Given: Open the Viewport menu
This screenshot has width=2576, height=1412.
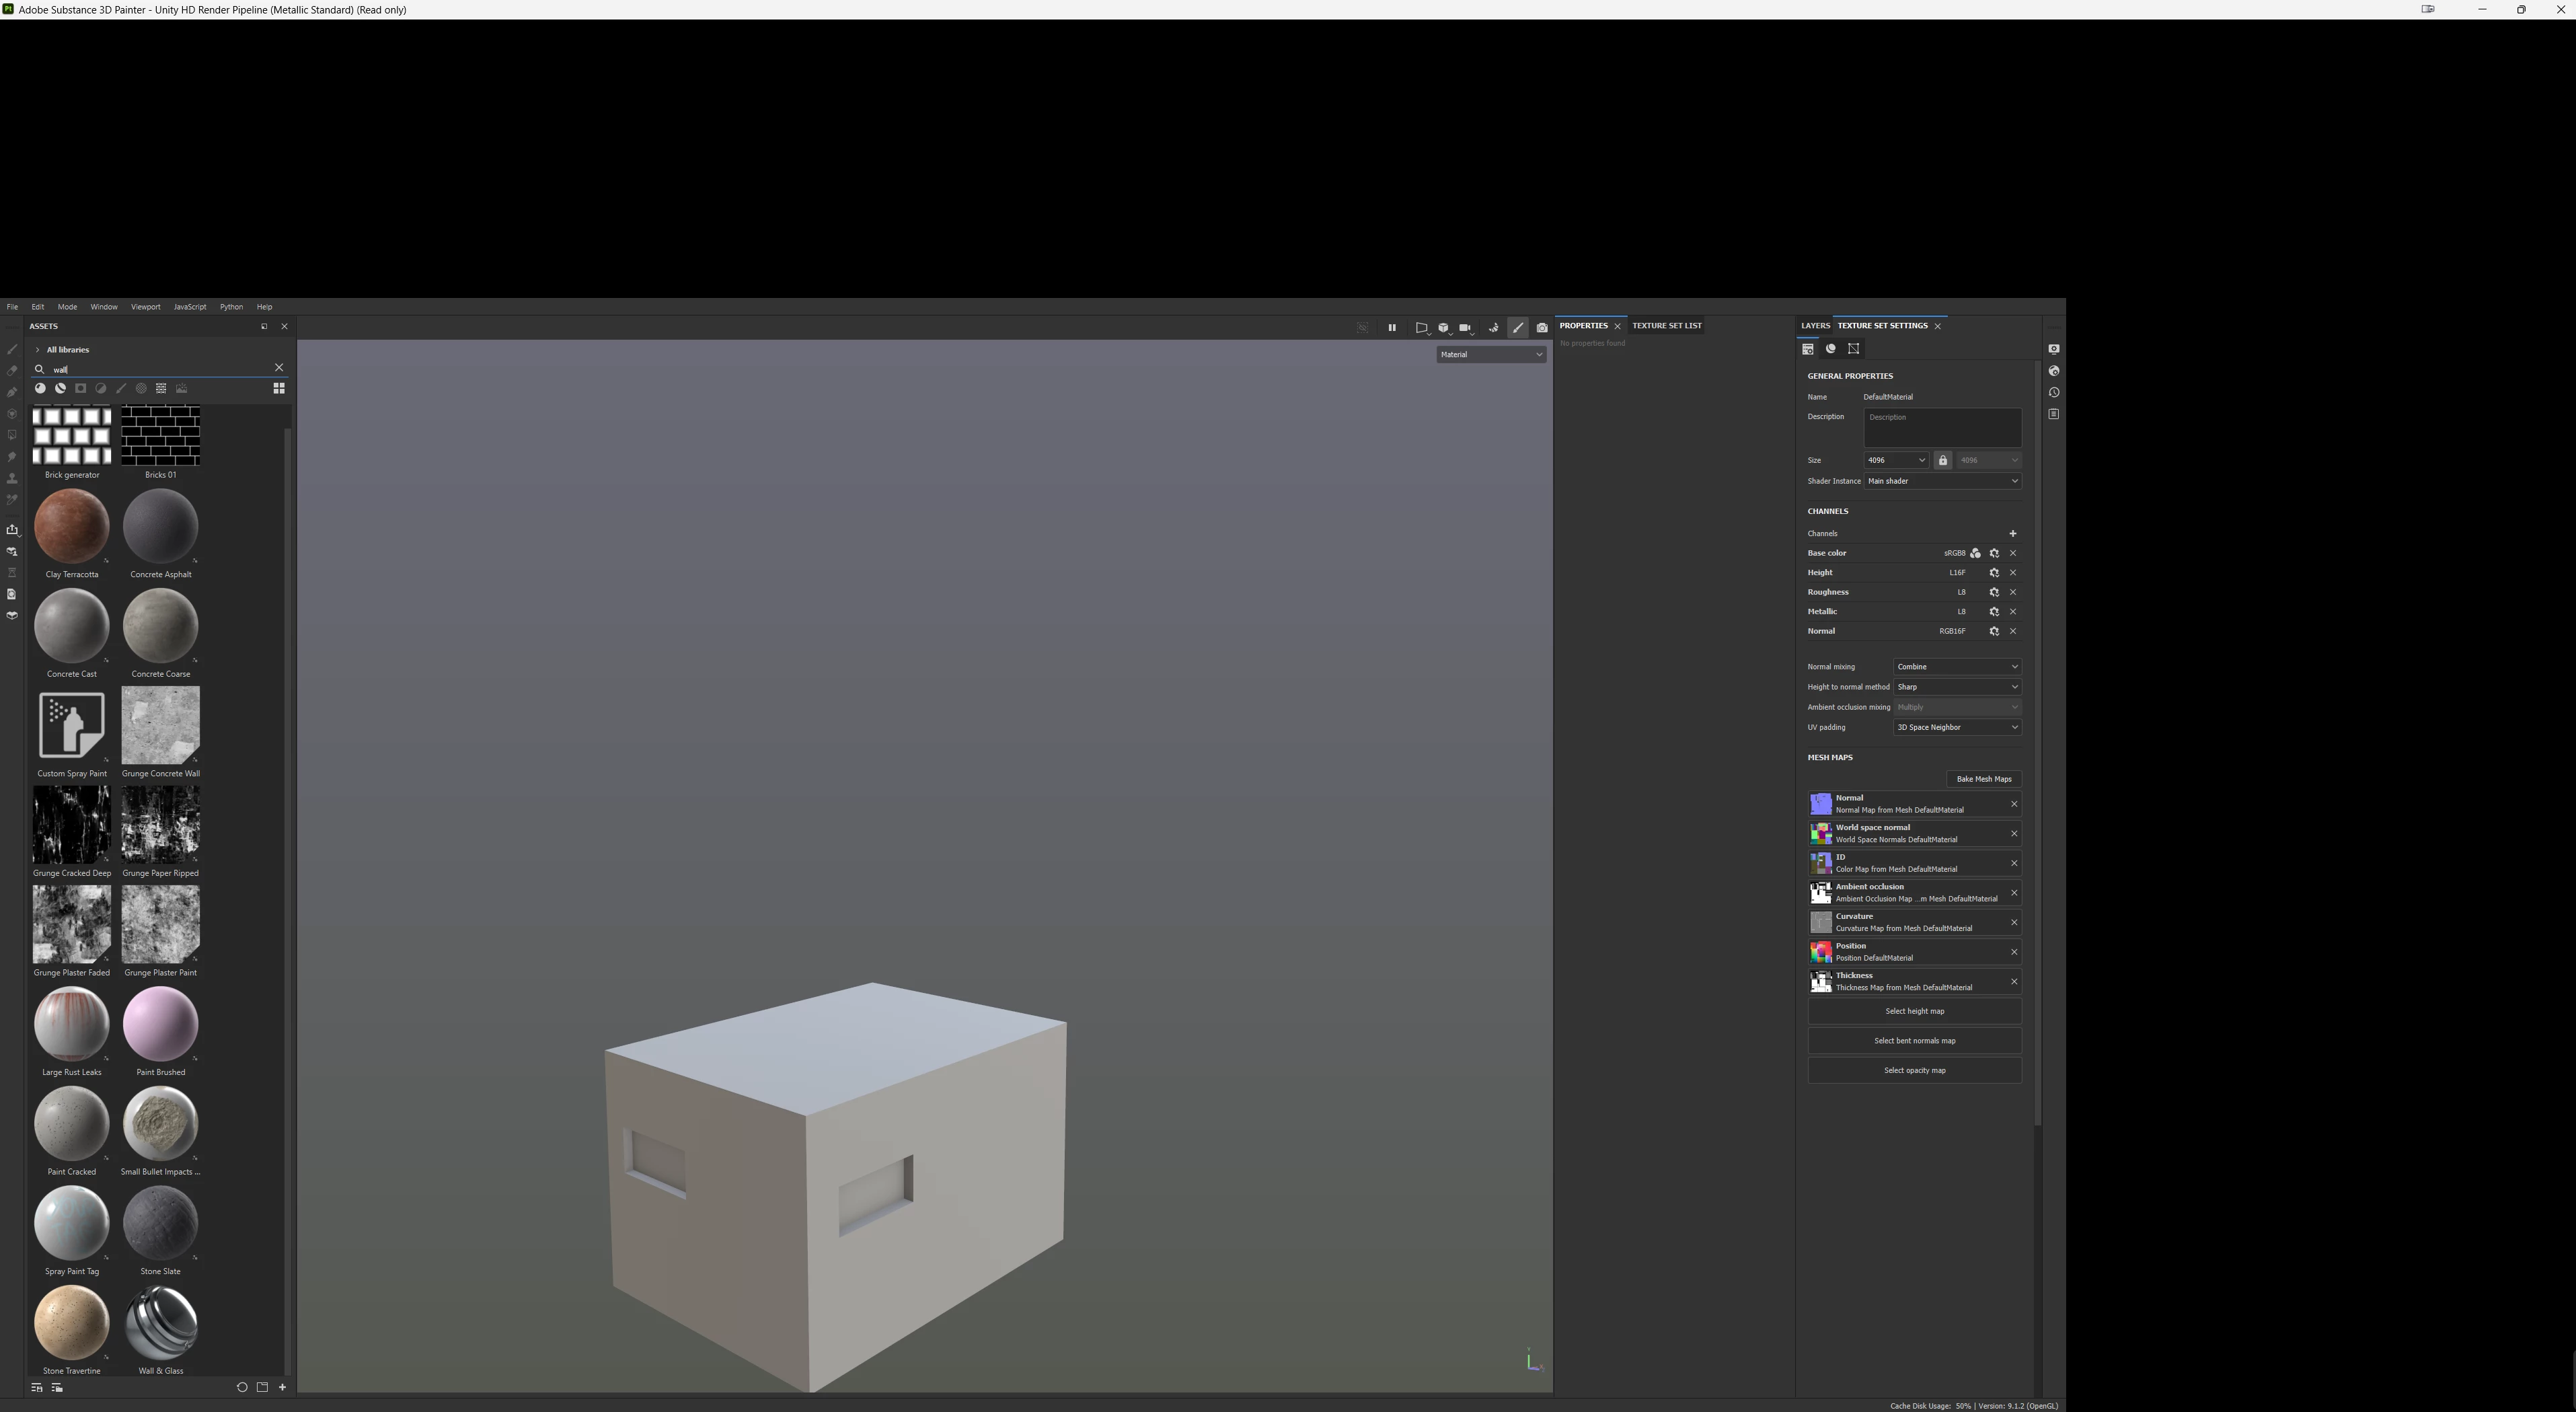Looking at the screenshot, I should [145, 307].
